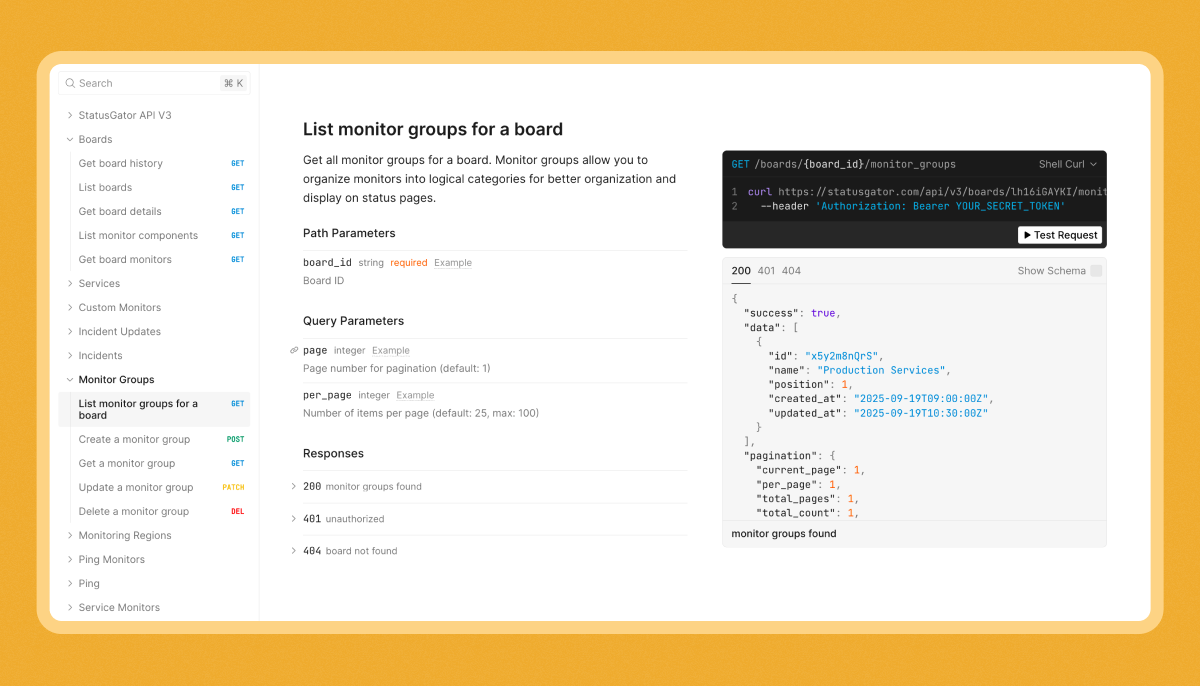The image size is (1200, 686).
Task: Click the DEL badge for Delete a monitor group
Action: coord(238,512)
